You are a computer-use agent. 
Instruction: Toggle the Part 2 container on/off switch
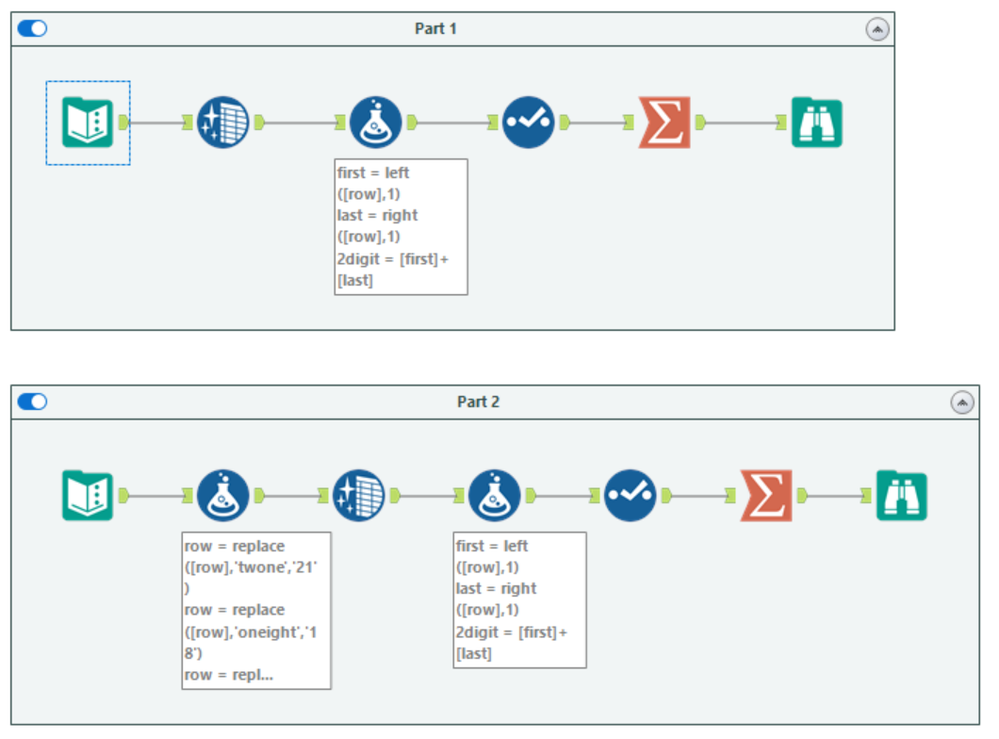pyautogui.click(x=32, y=402)
